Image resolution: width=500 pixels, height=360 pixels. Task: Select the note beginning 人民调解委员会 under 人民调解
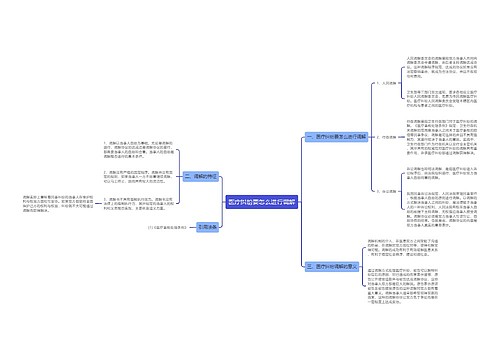coord(442,67)
